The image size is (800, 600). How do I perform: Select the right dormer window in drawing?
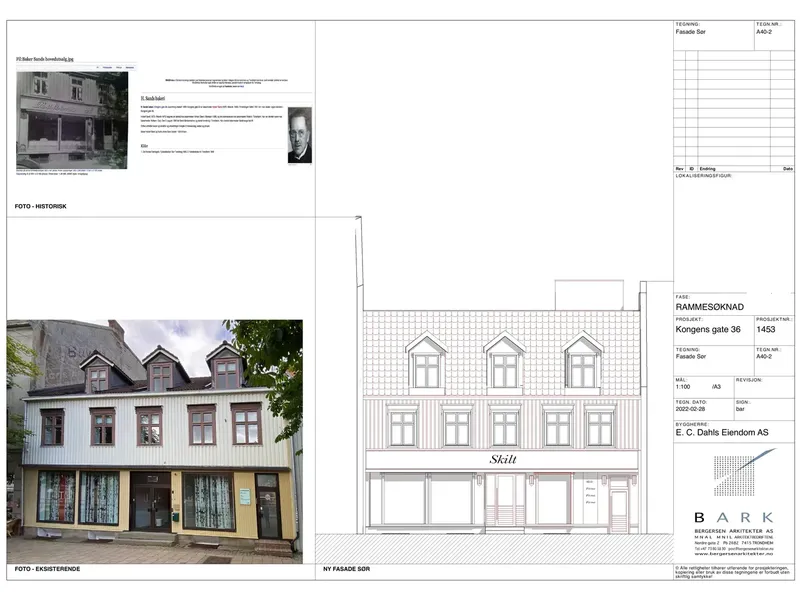point(583,363)
